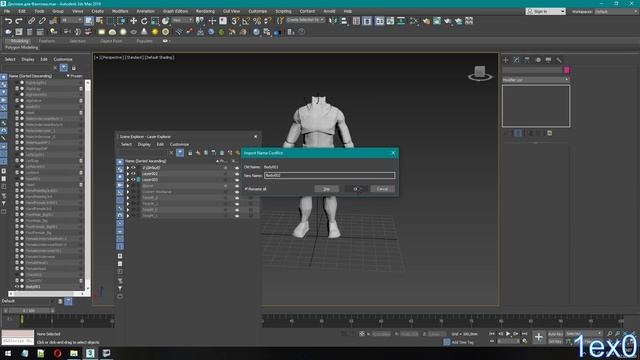This screenshot has height=360, width=640.
Task: Open the File menu
Action: coord(7,11)
